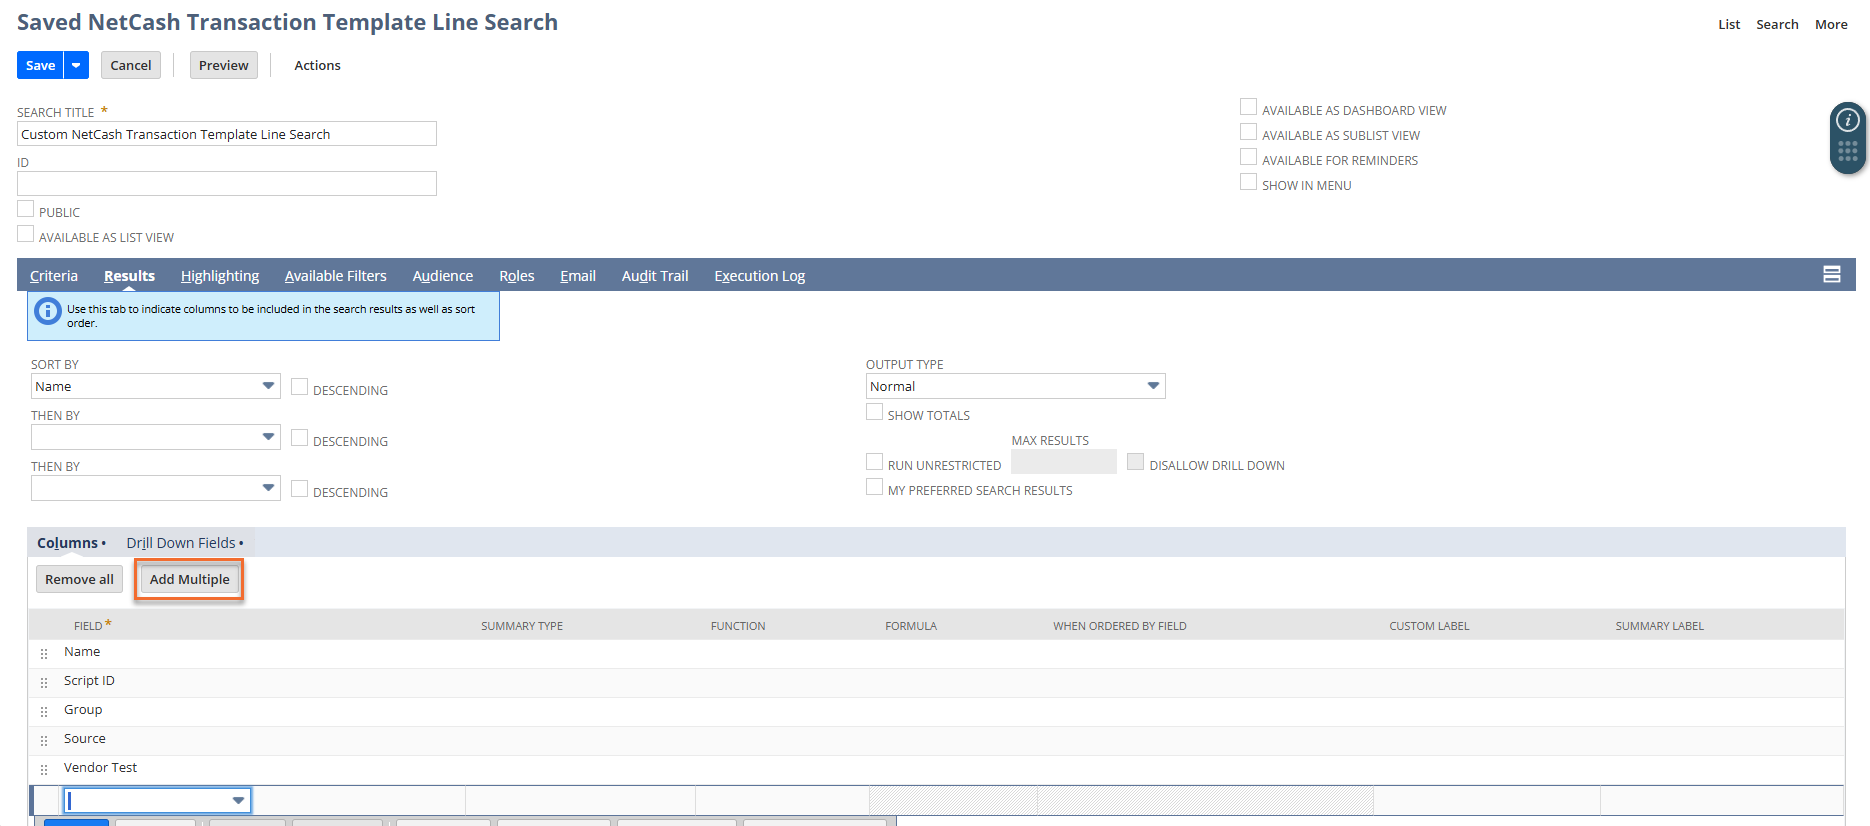Expand the Output Type dropdown
Screen dimensions: 1870x826
tap(1015, 386)
